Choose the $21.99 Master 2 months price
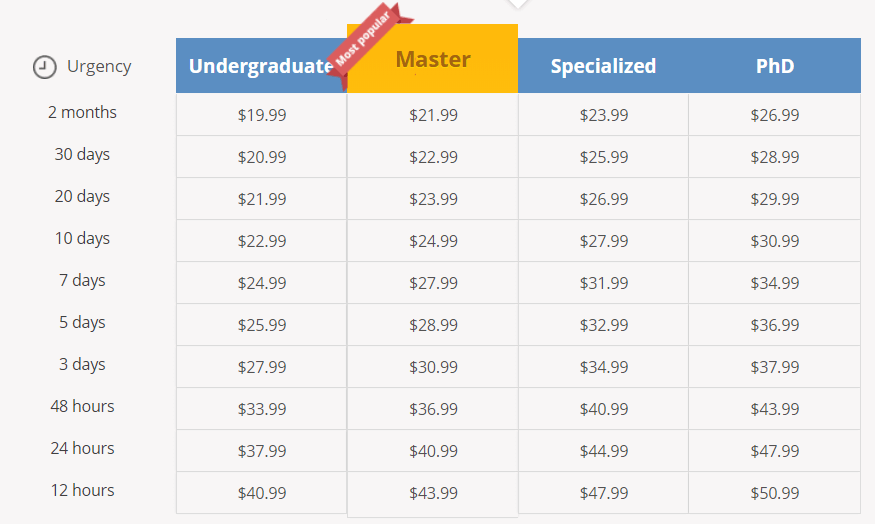 click(x=433, y=114)
